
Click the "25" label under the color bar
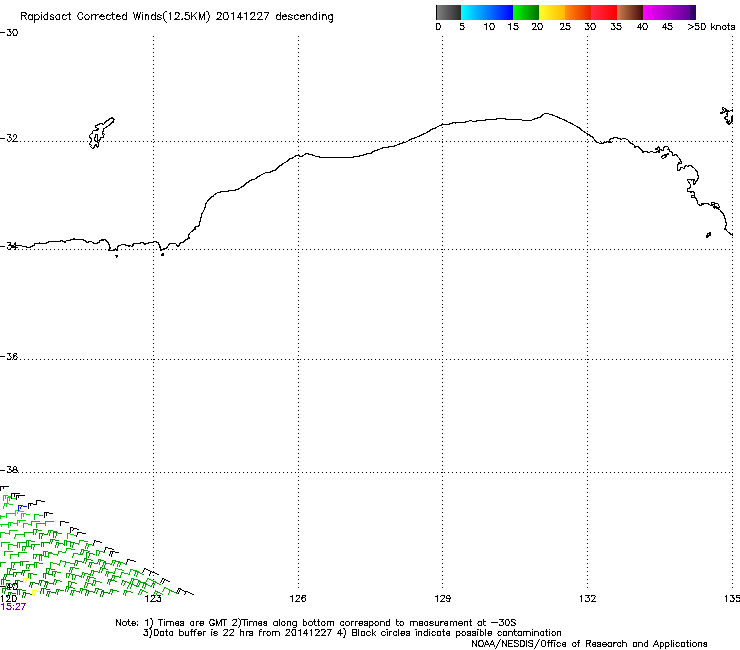(x=565, y=27)
